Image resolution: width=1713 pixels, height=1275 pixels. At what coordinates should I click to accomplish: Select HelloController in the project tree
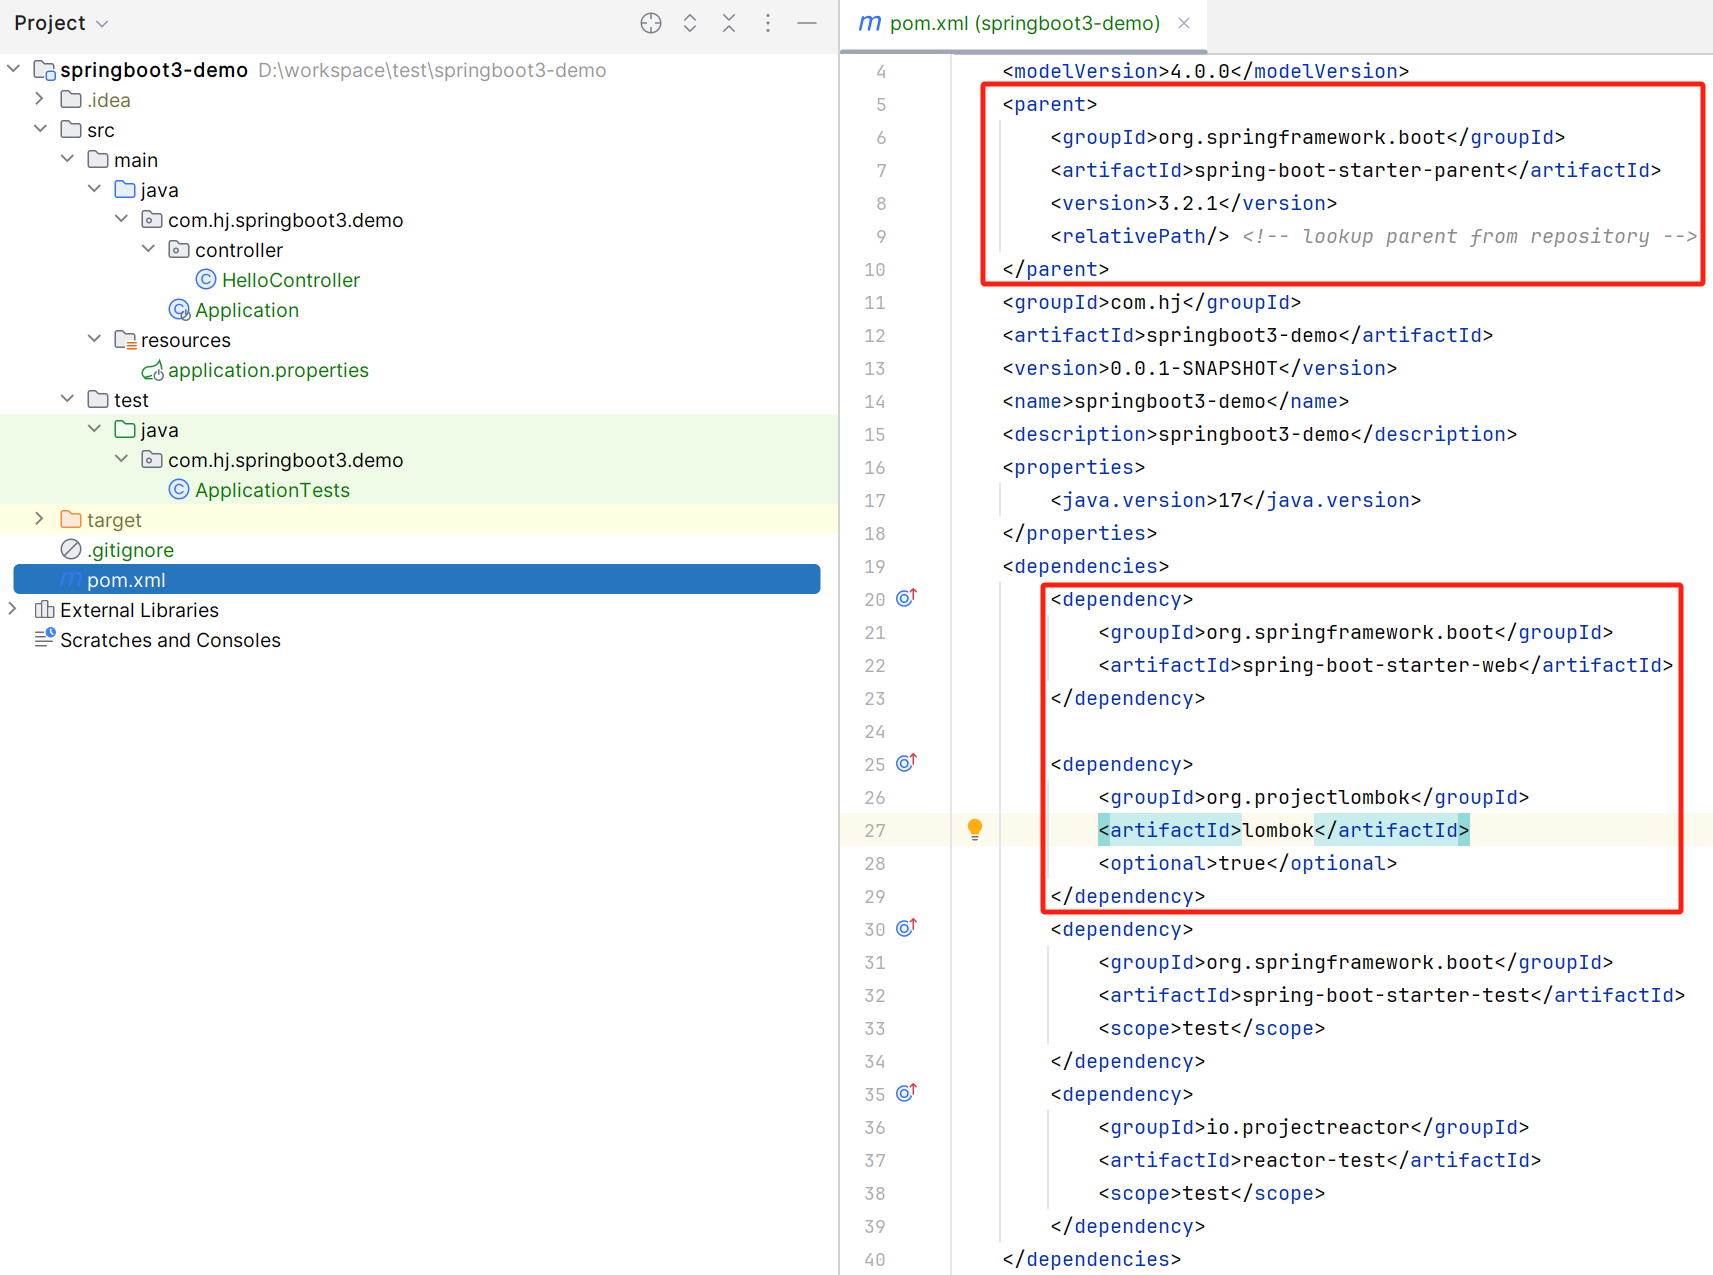click(x=291, y=280)
